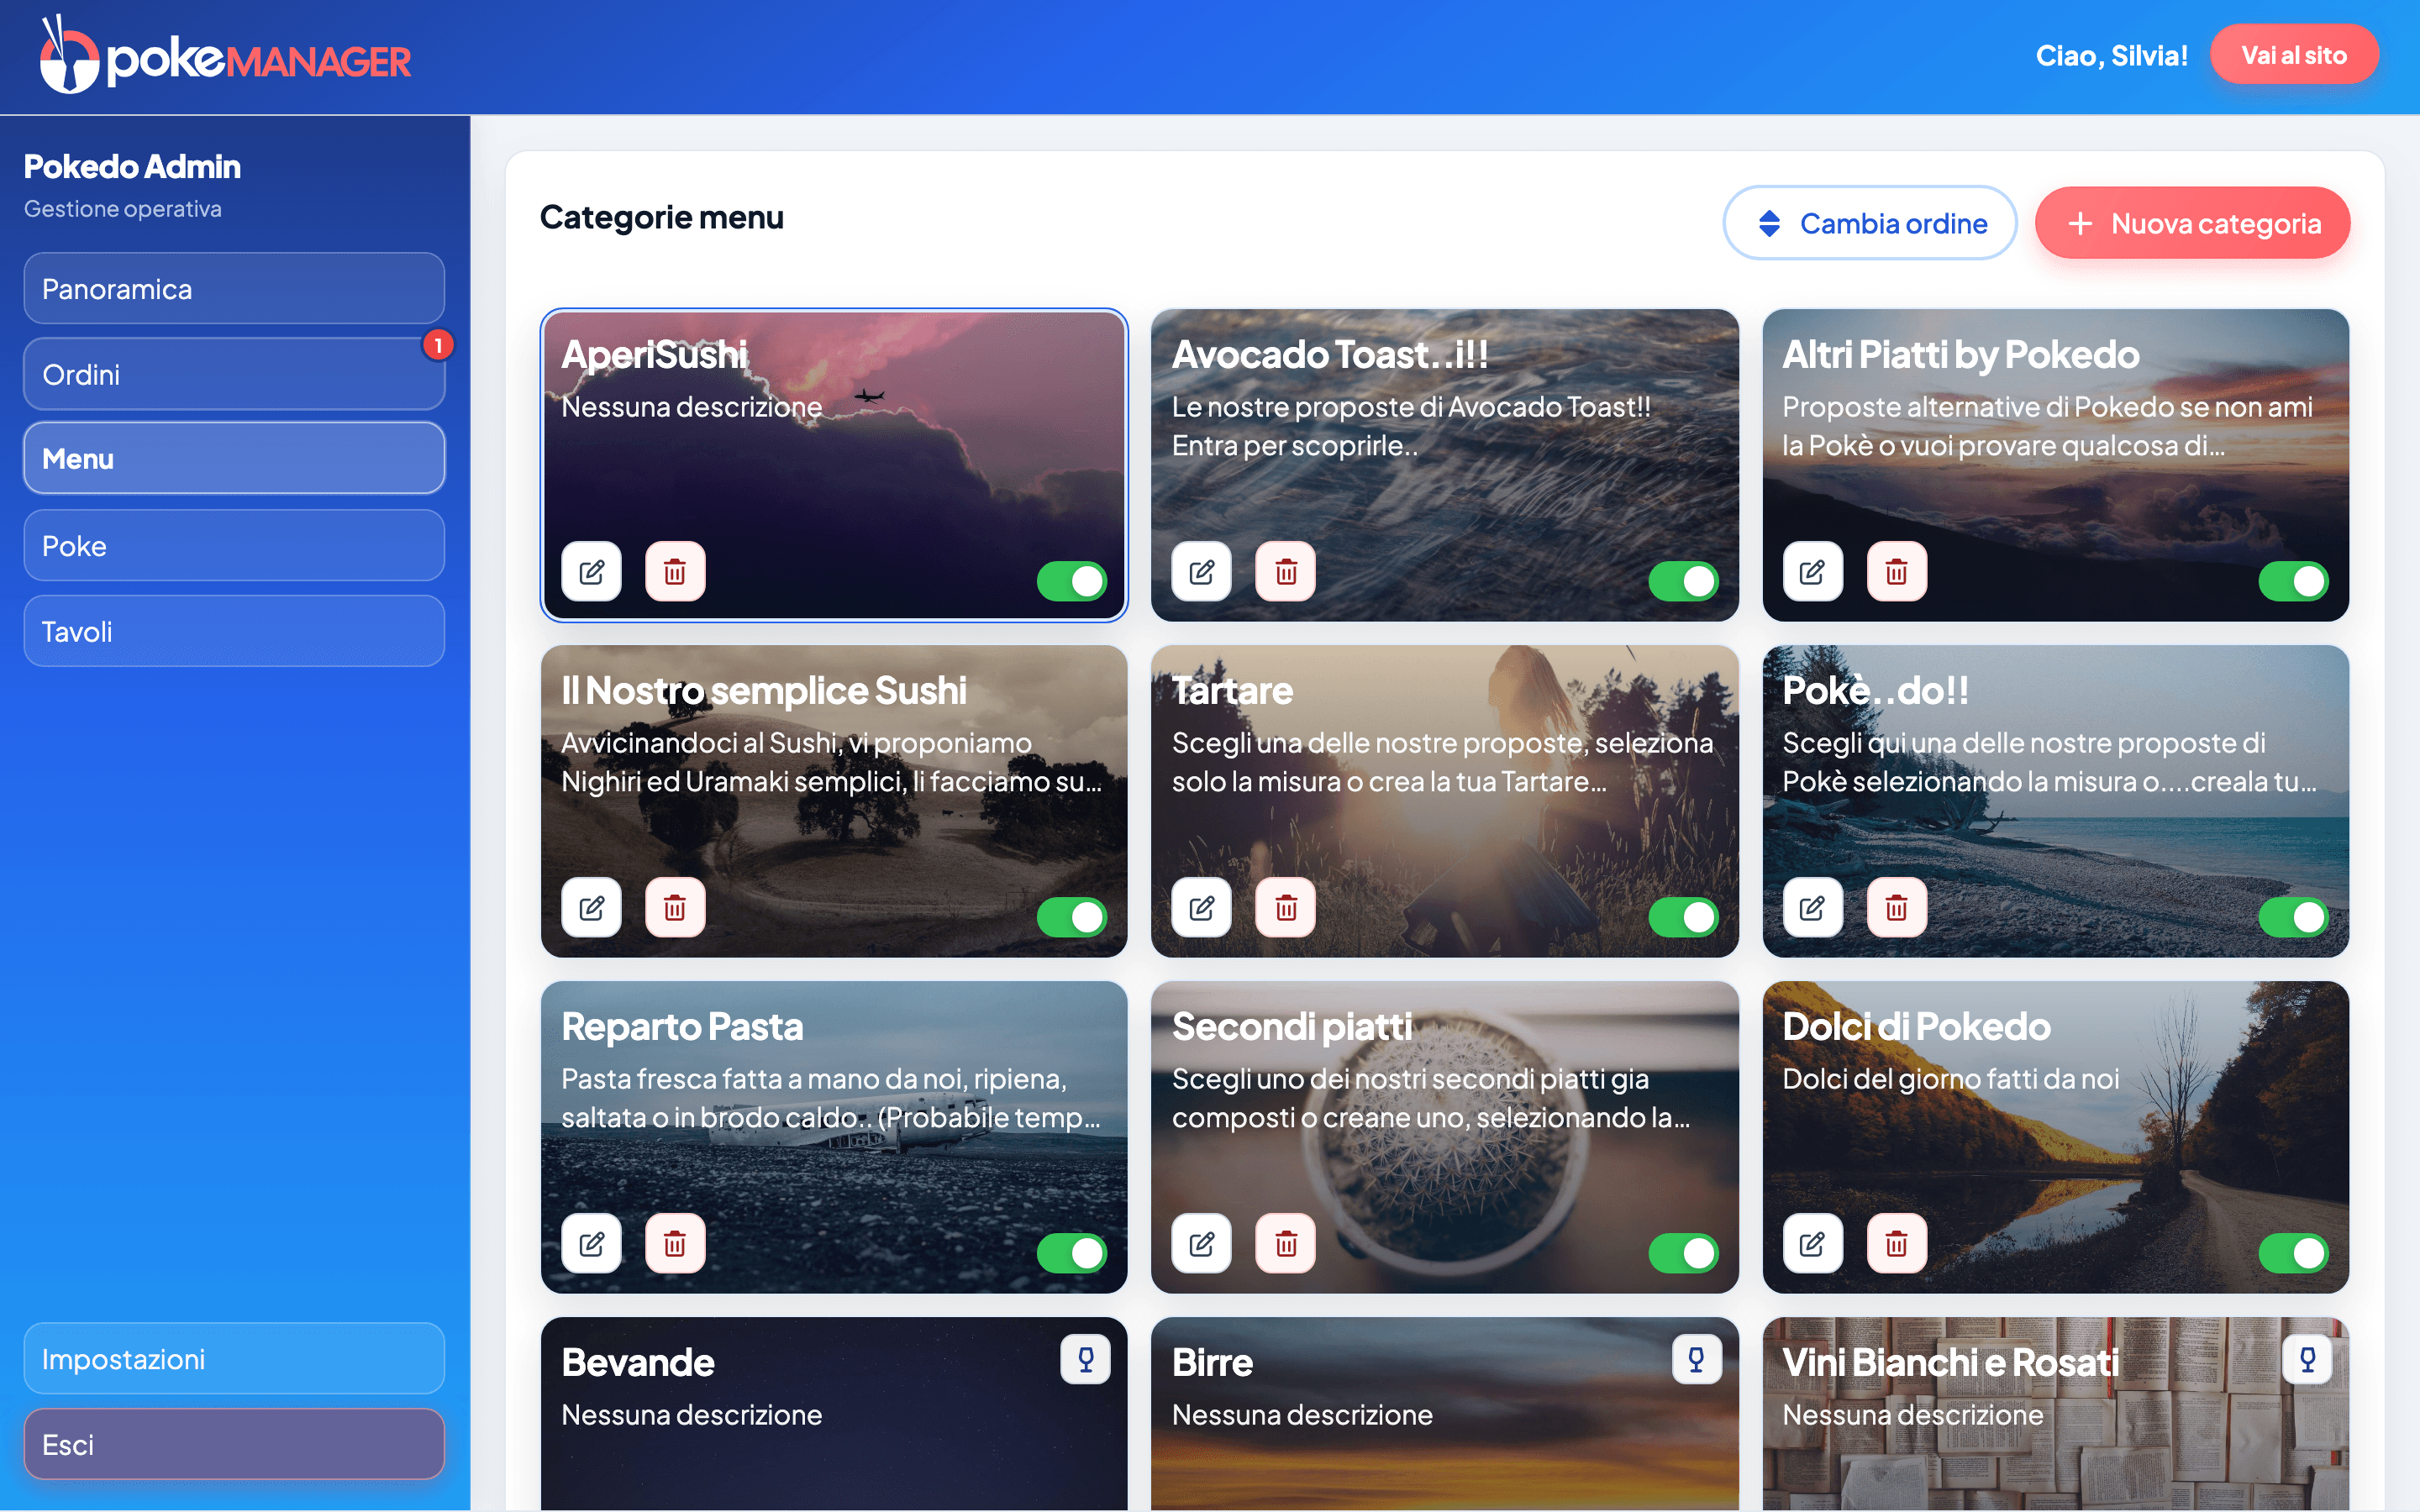Disable the Dolci di Pokedo toggle
This screenshot has height=1512, width=2420.
point(2293,1253)
